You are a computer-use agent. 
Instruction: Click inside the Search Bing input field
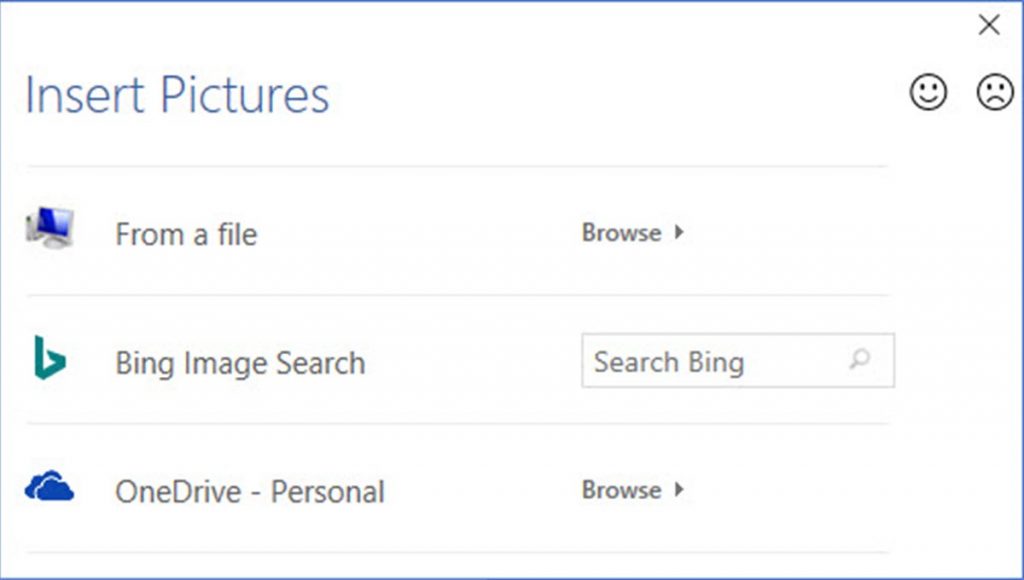tap(700, 361)
